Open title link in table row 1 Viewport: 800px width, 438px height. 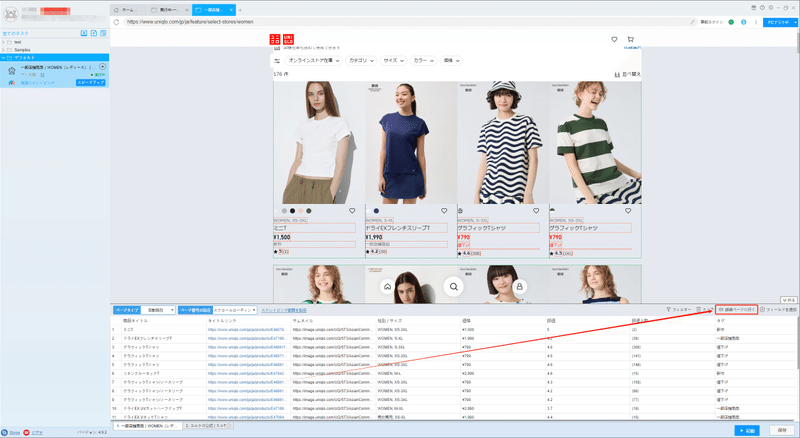click(x=246, y=330)
